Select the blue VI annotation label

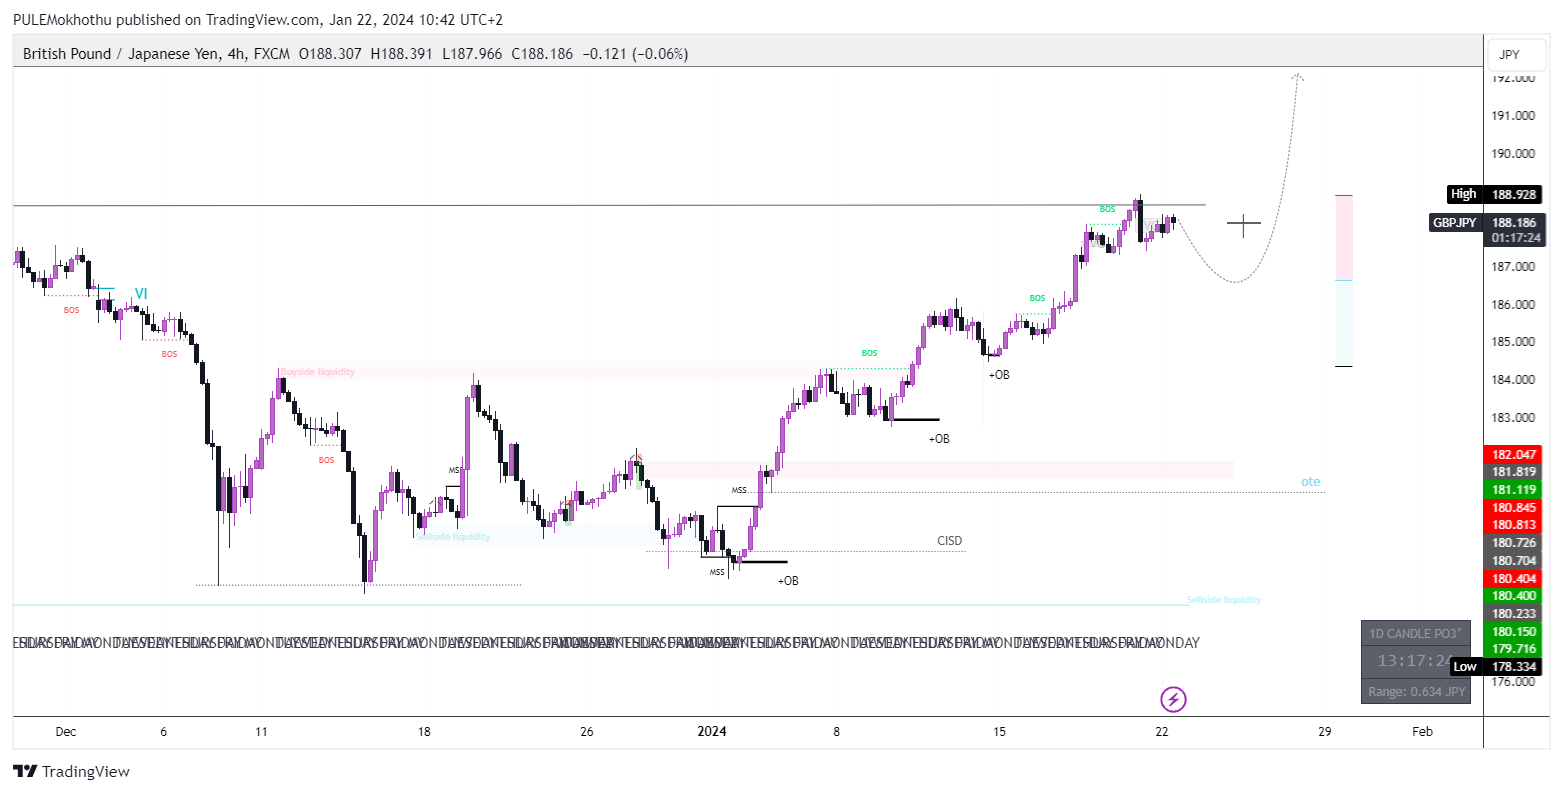coord(141,294)
